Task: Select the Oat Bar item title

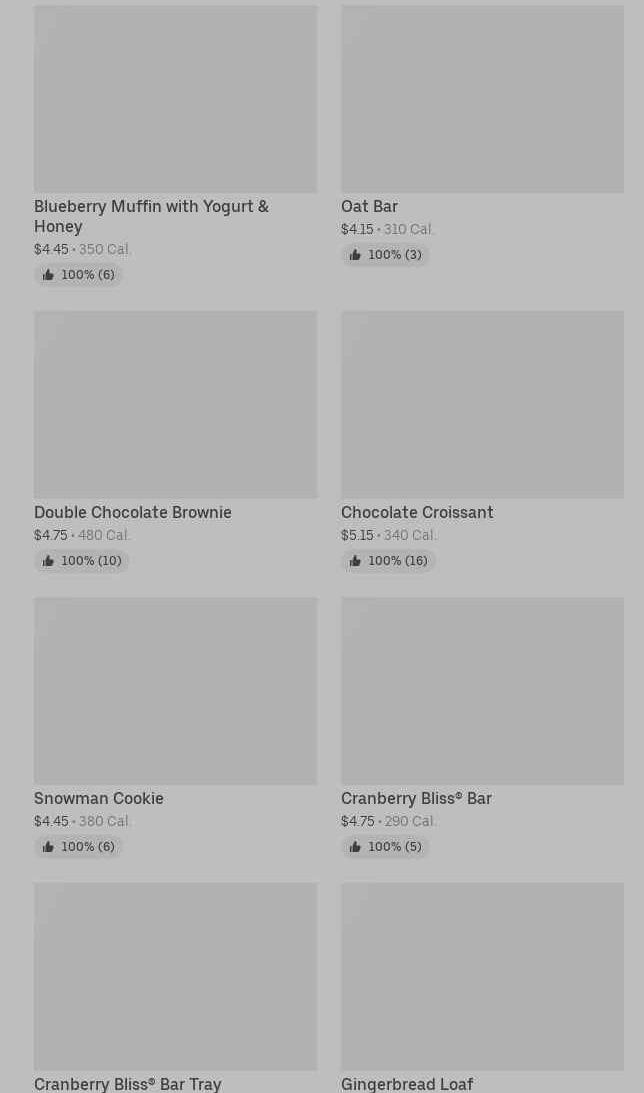Action: (369, 206)
